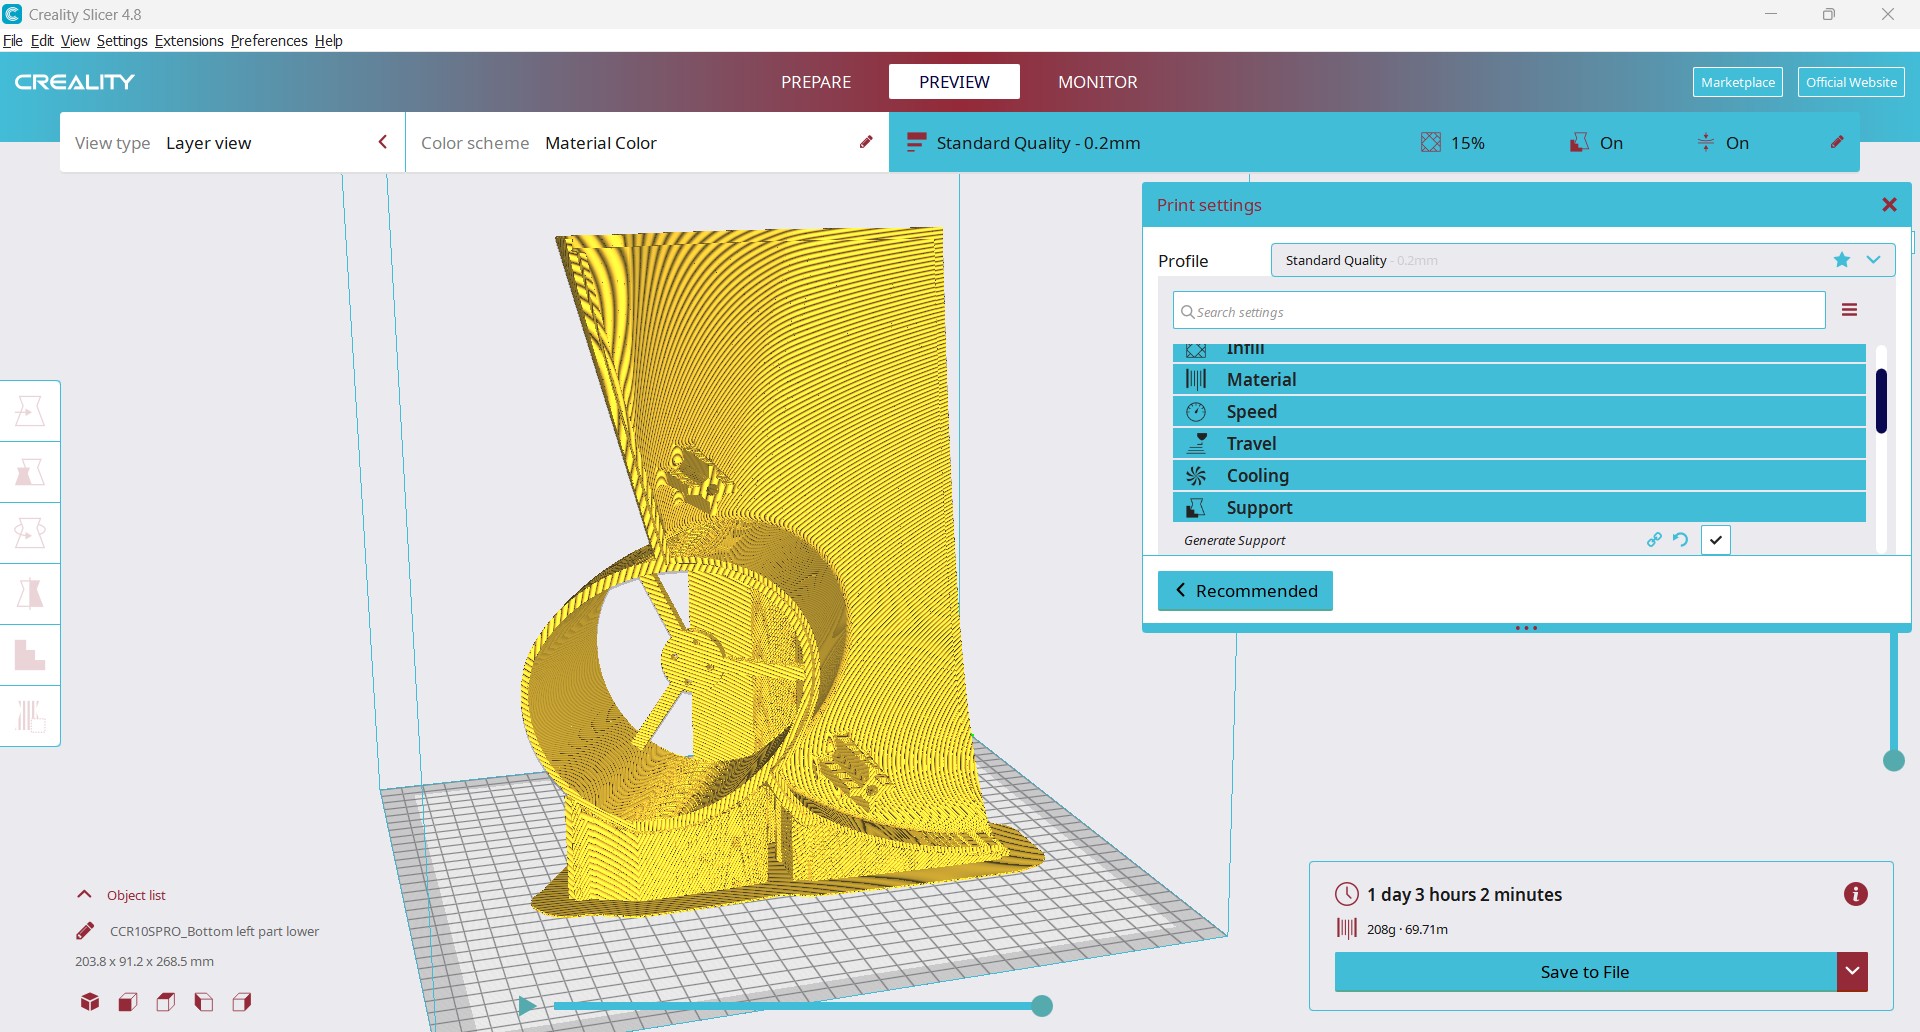Click pencil icon next to Color scheme
This screenshot has width=1920, height=1032.
866,142
